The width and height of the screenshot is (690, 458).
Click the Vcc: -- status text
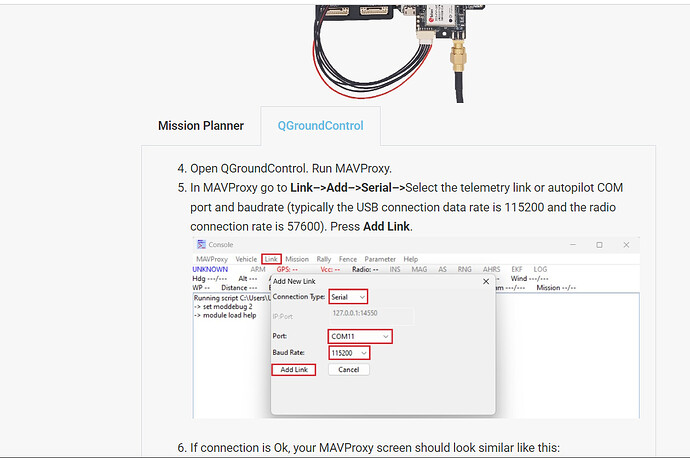click(x=330, y=269)
